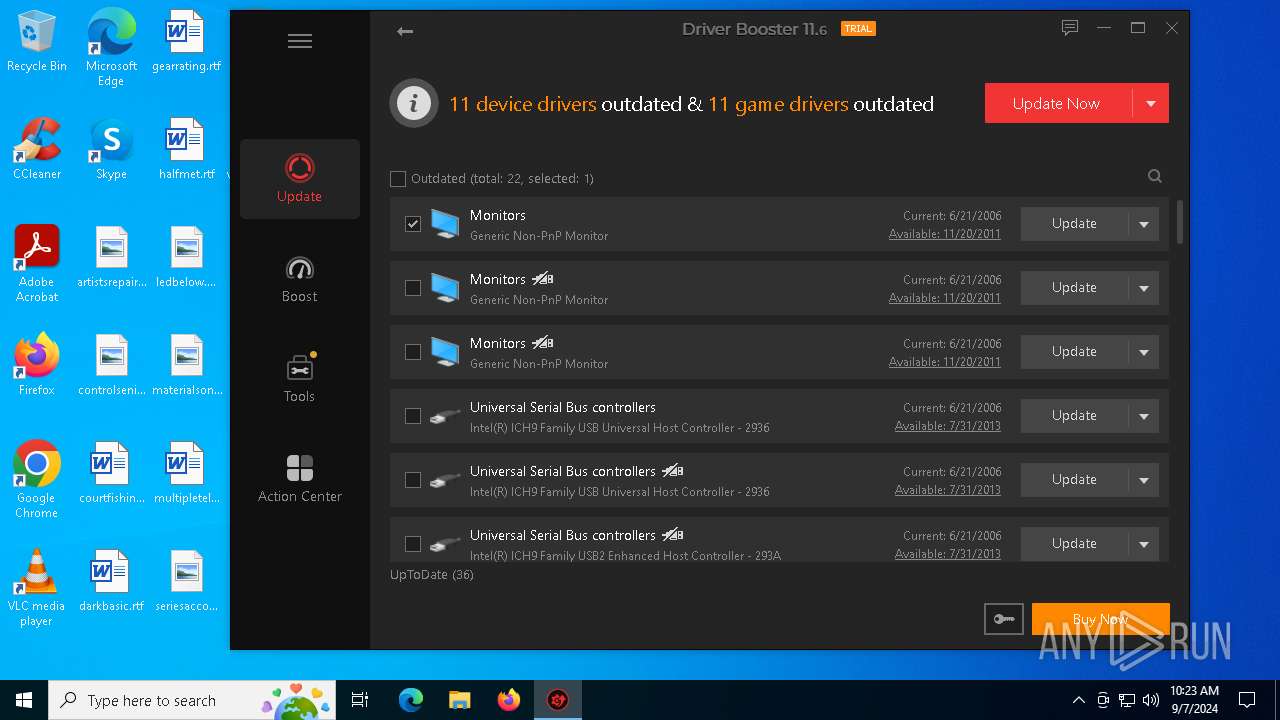Check USB2 Enhanced Host Controller checkbox
The width and height of the screenshot is (1280, 720).
[x=413, y=544]
